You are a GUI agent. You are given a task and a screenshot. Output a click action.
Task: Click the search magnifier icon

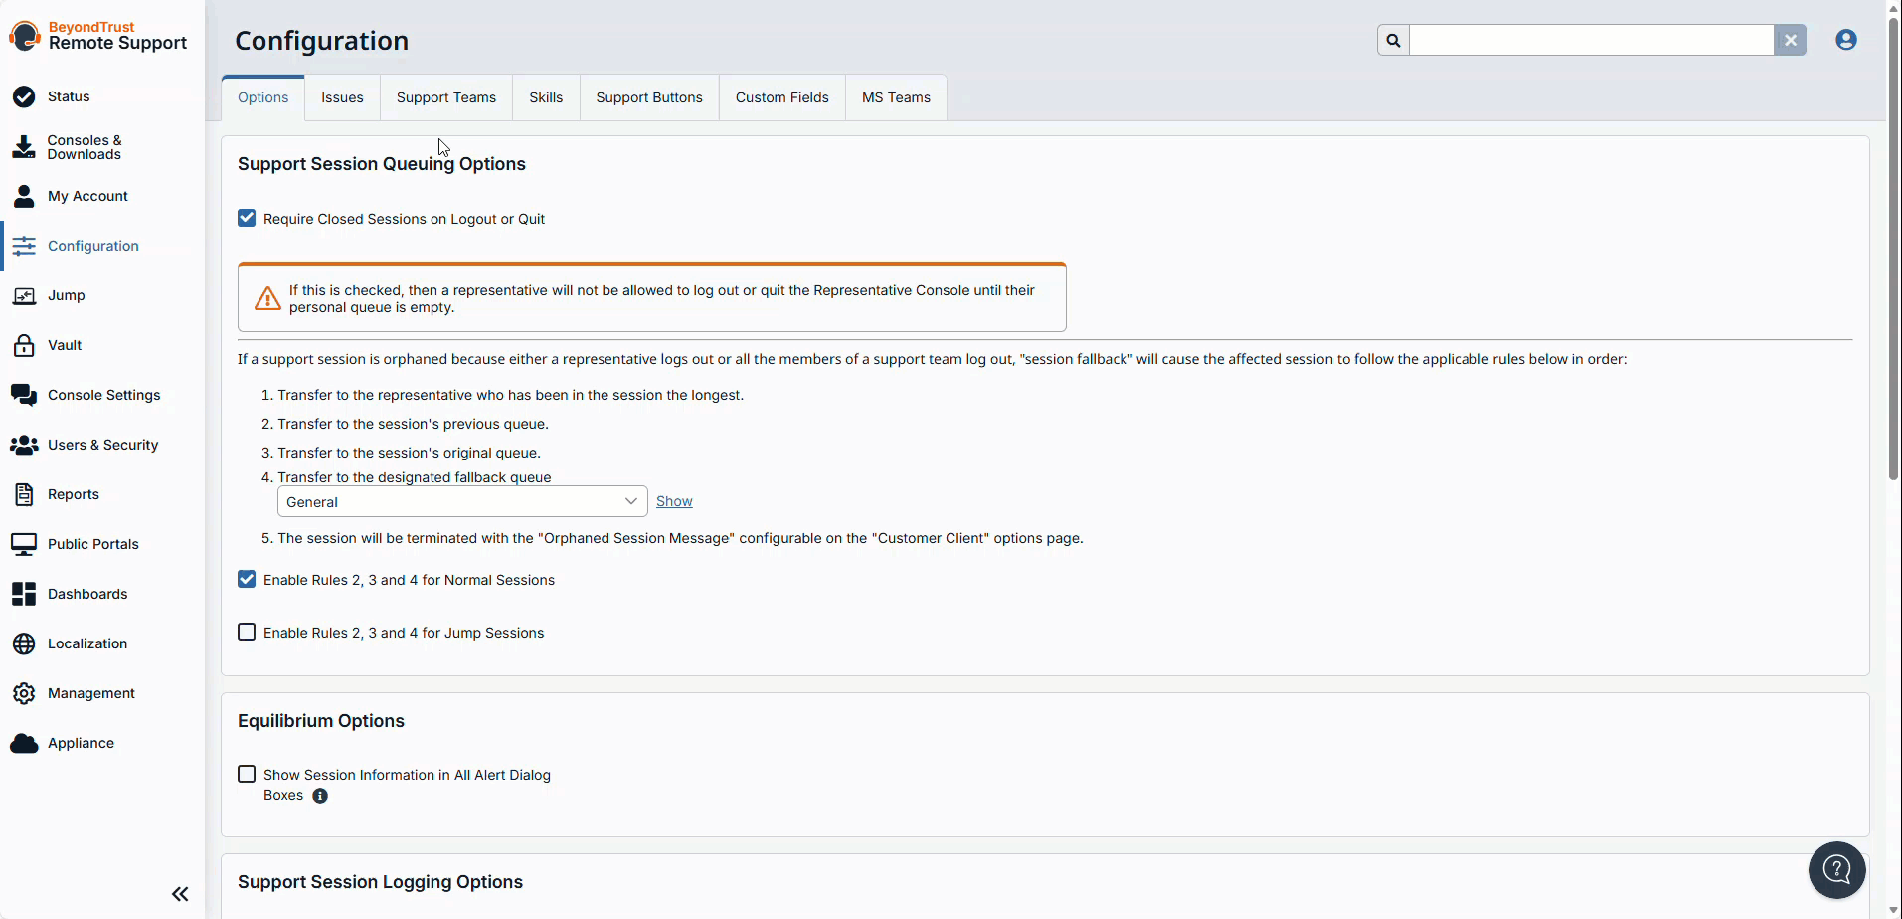pyautogui.click(x=1393, y=41)
